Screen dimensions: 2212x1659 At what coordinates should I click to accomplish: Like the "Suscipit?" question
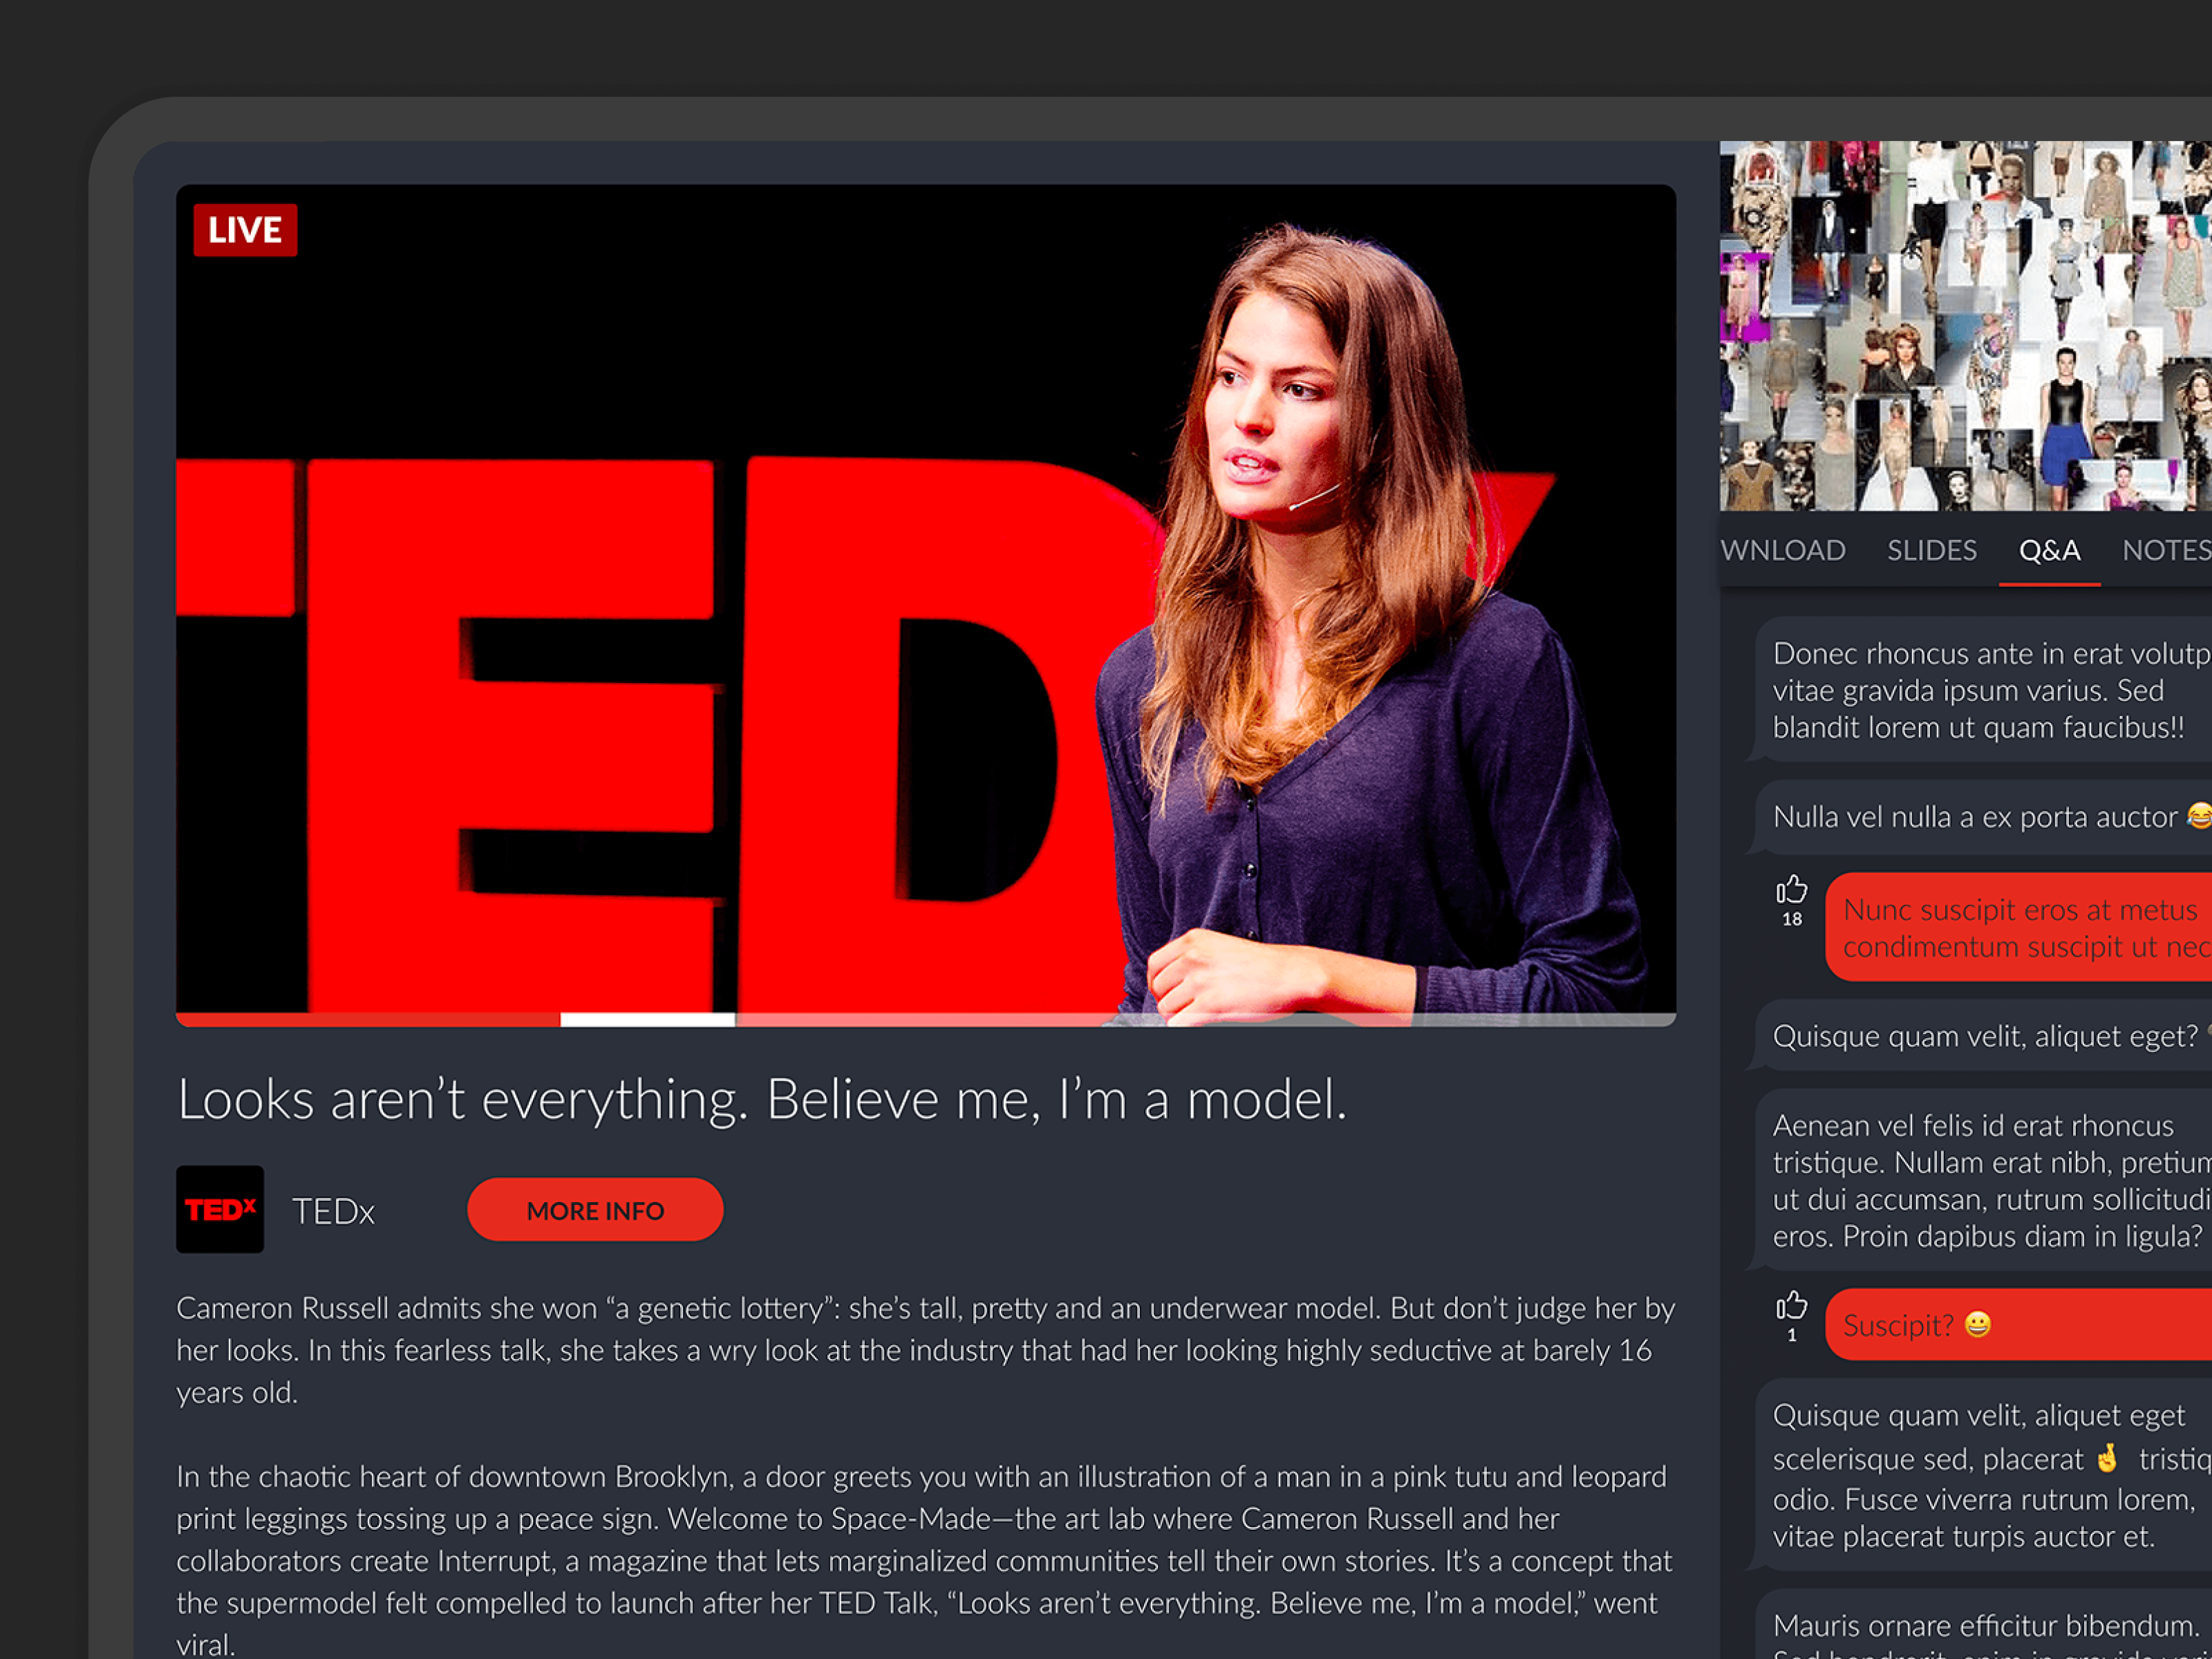tap(1791, 1305)
